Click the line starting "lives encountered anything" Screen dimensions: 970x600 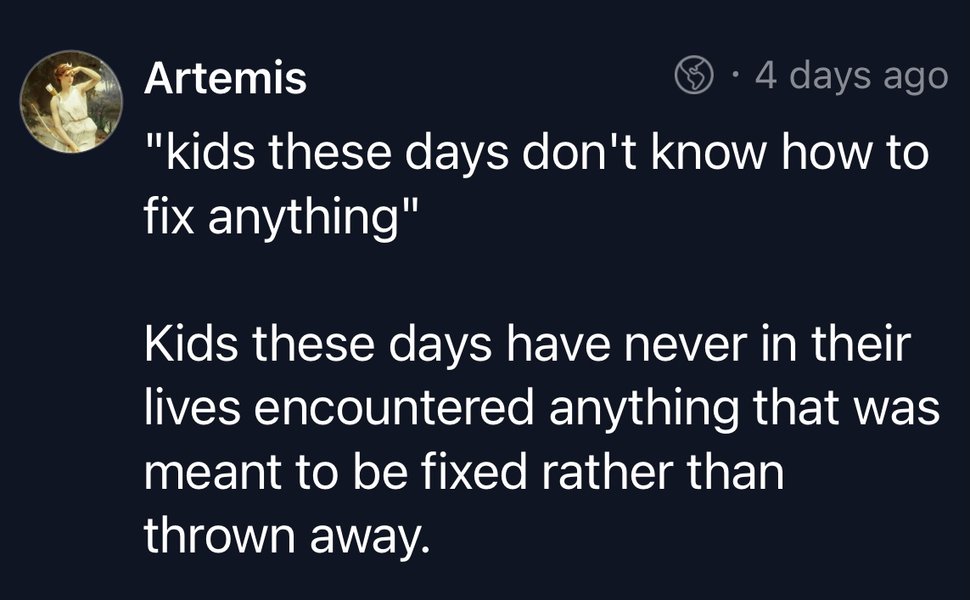541,409
